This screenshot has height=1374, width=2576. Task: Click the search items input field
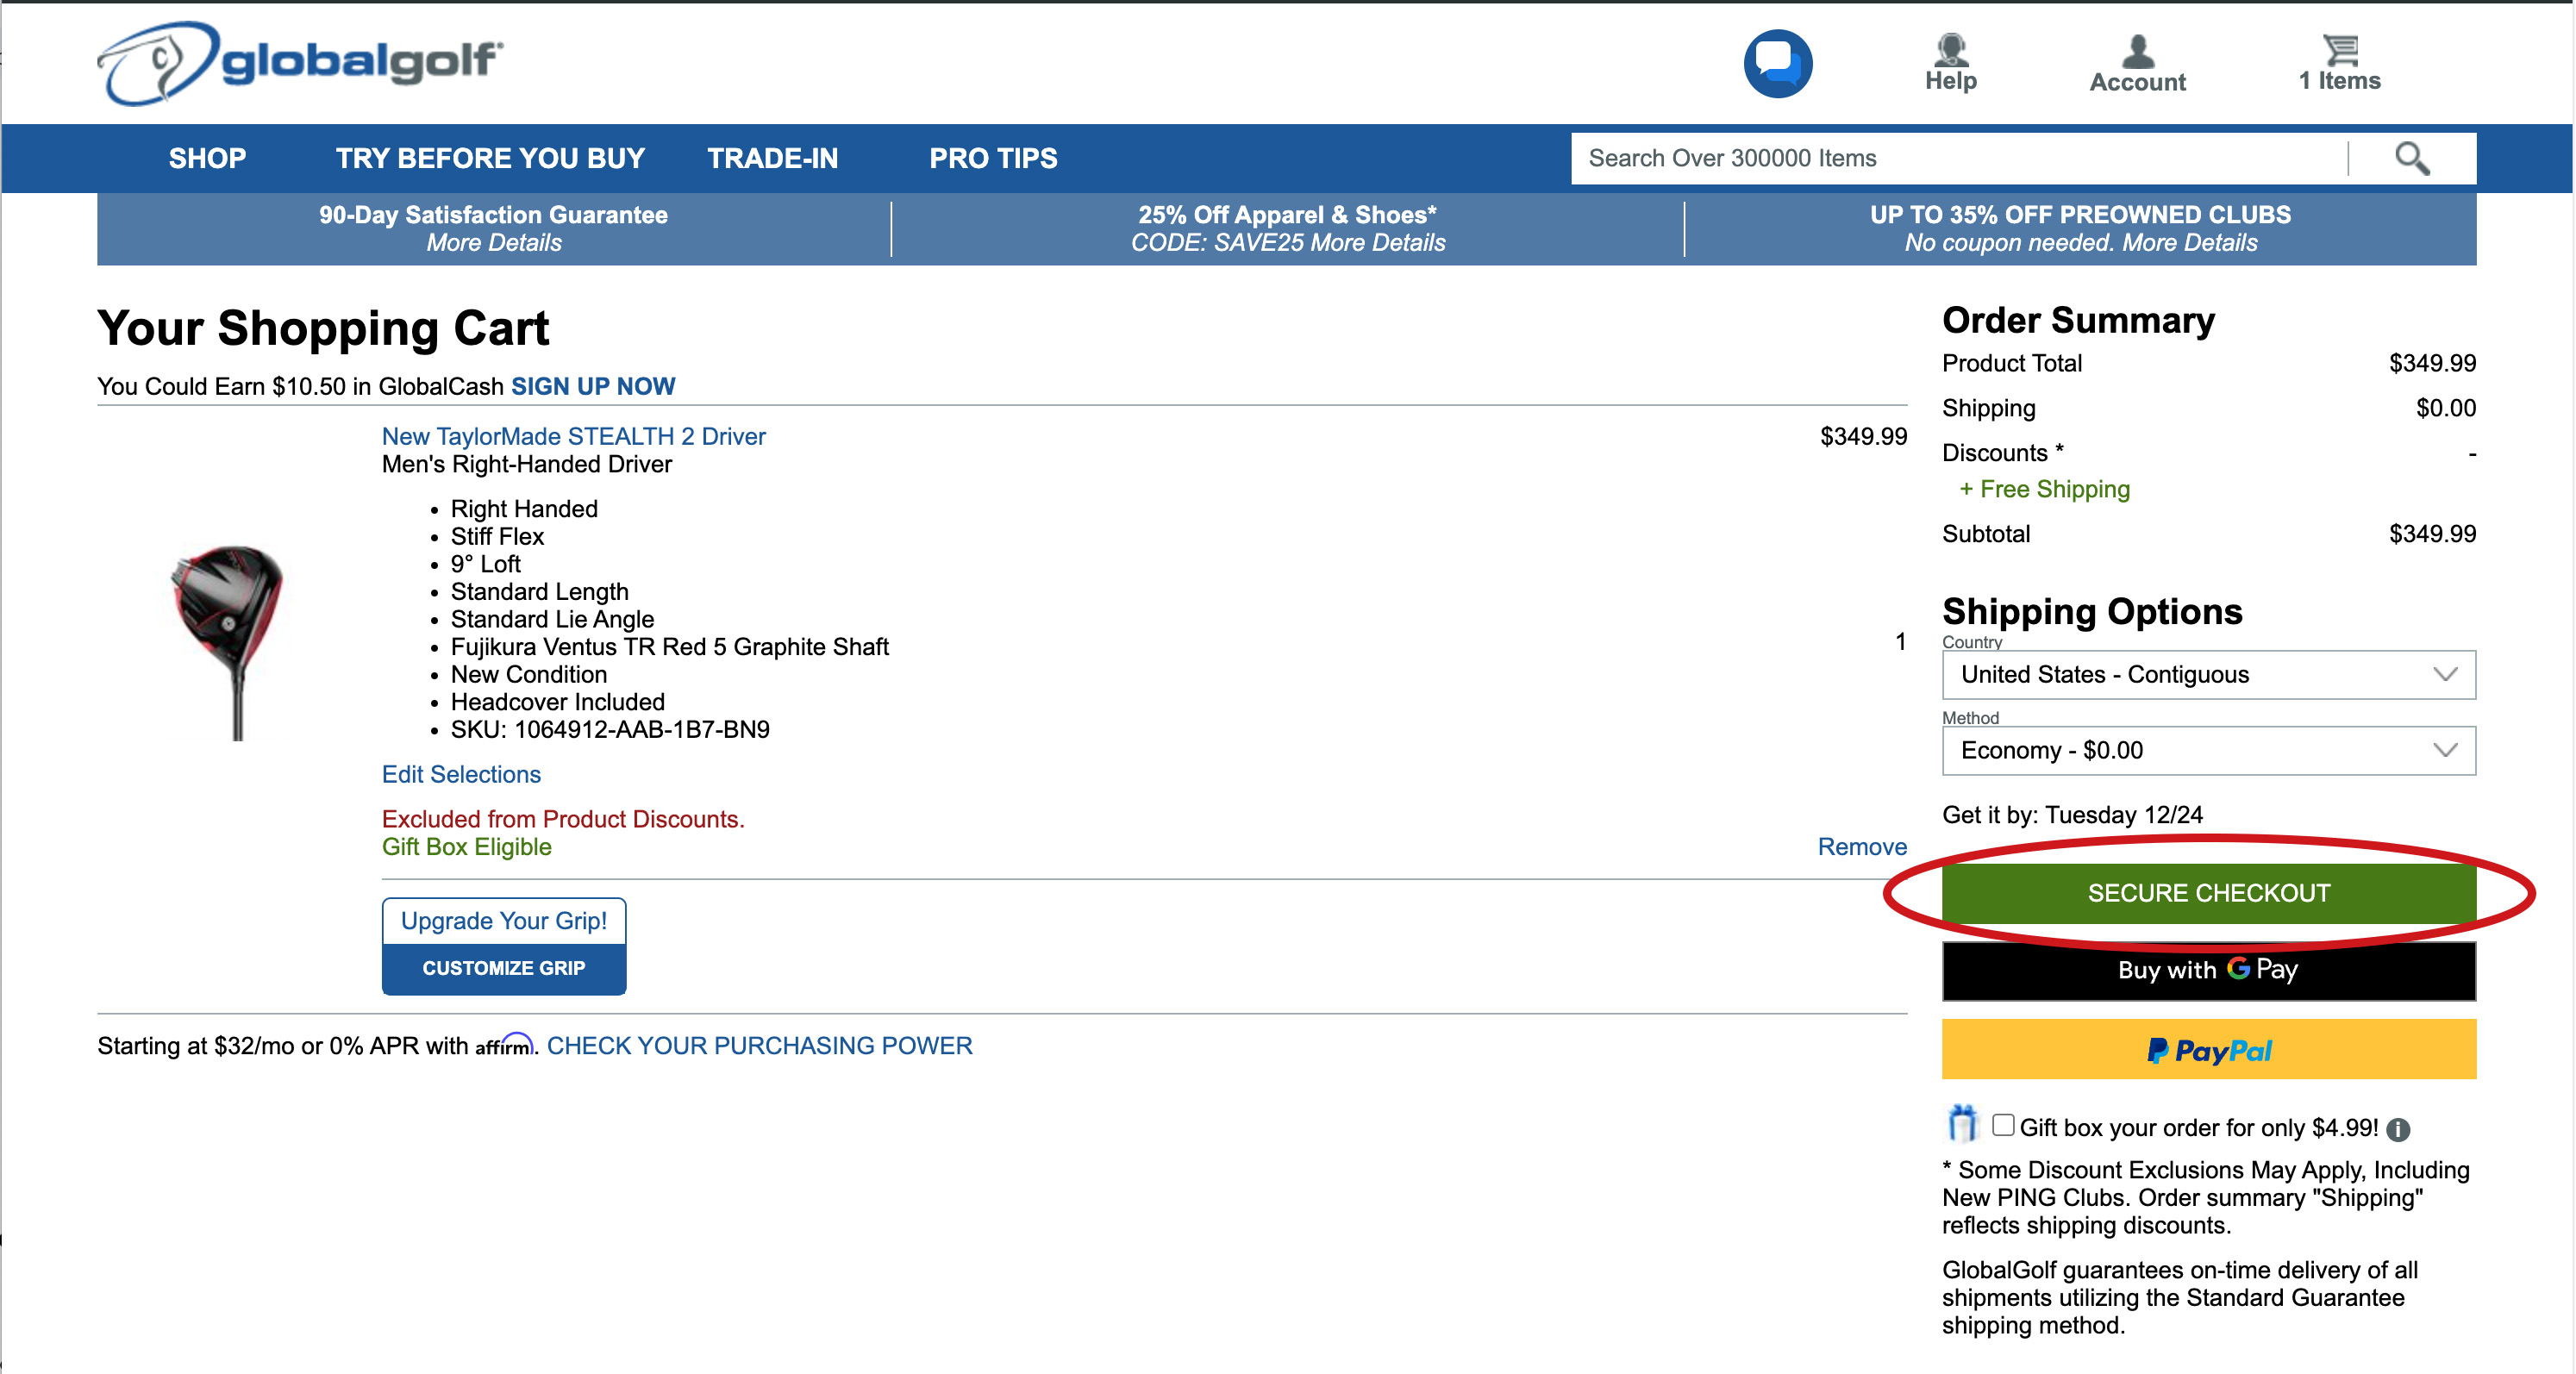click(1955, 158)
